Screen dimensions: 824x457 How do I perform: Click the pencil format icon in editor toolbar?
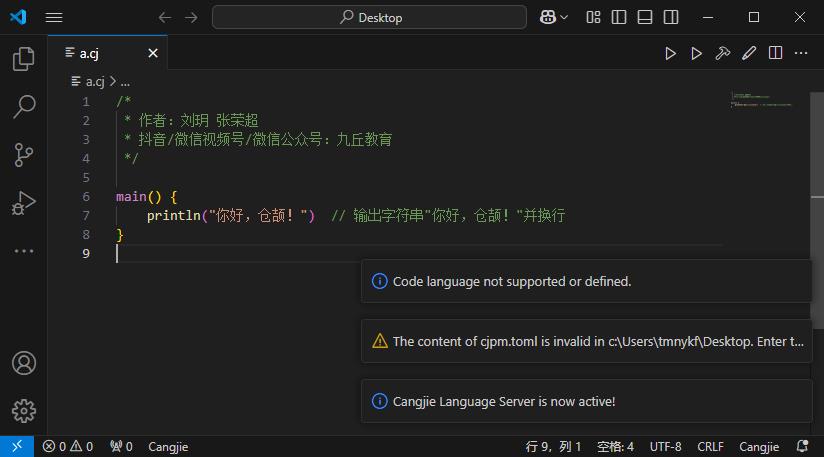coord(749,53)
